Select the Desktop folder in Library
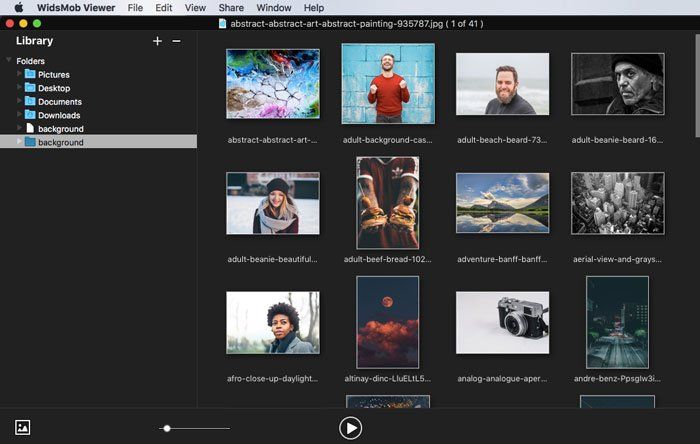Image resolution: width=700 pixels, height=444 pixels. pyautogui.click(x=54, y=88)
